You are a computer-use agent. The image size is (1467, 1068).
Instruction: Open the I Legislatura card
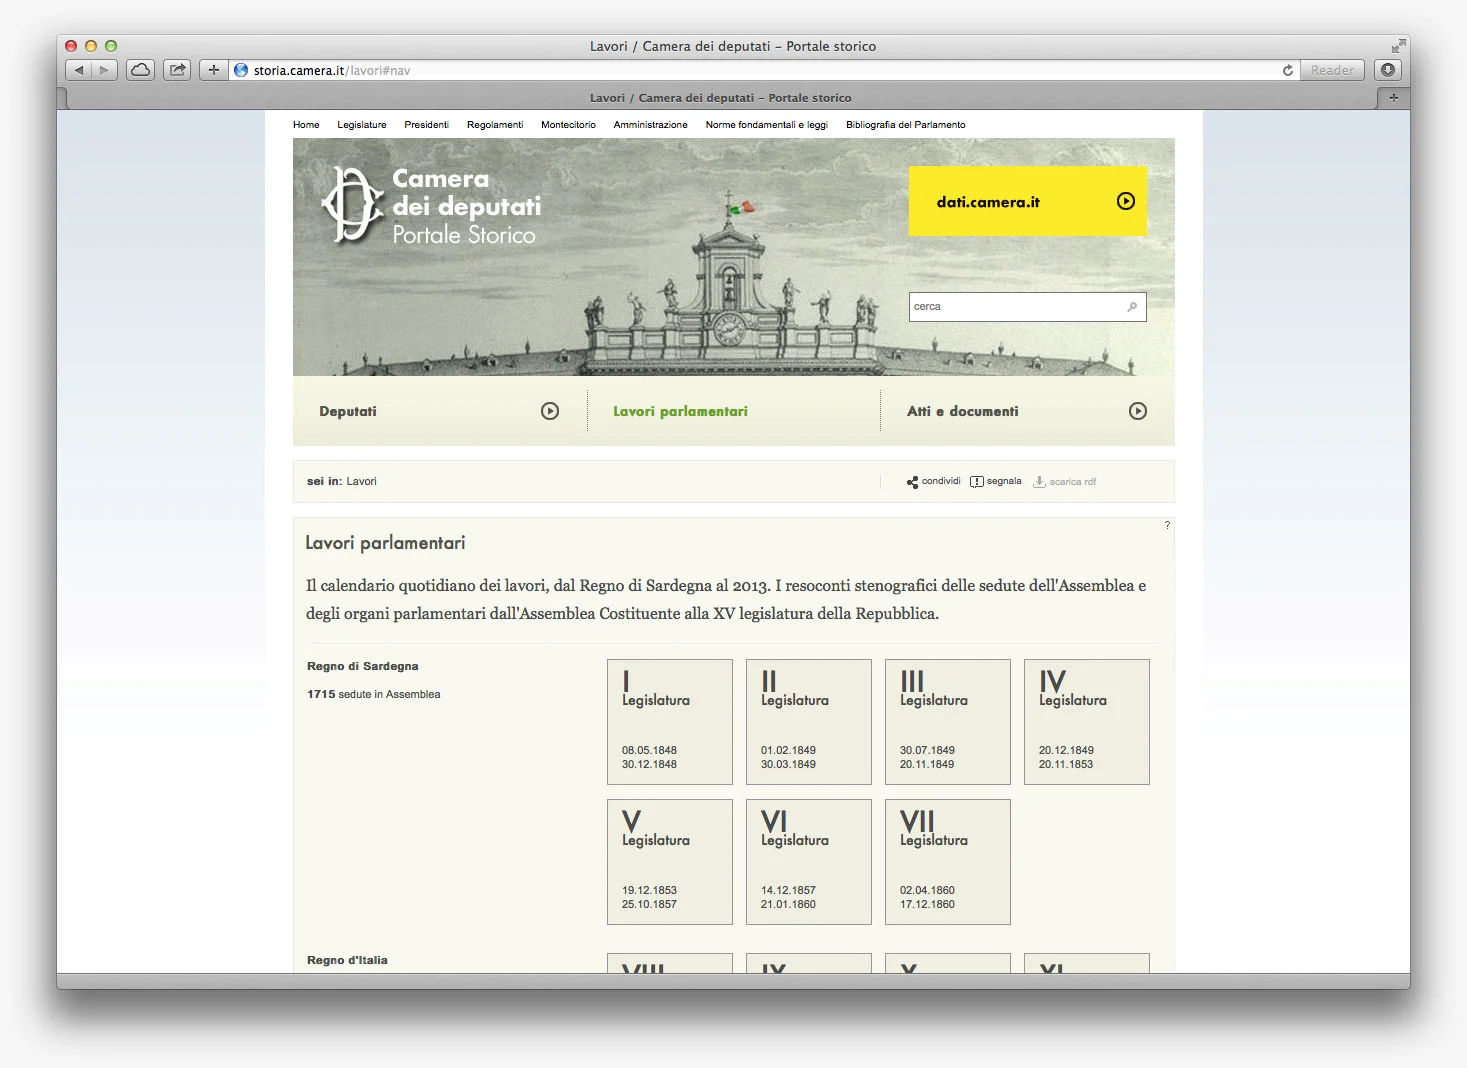coord(670,722)
